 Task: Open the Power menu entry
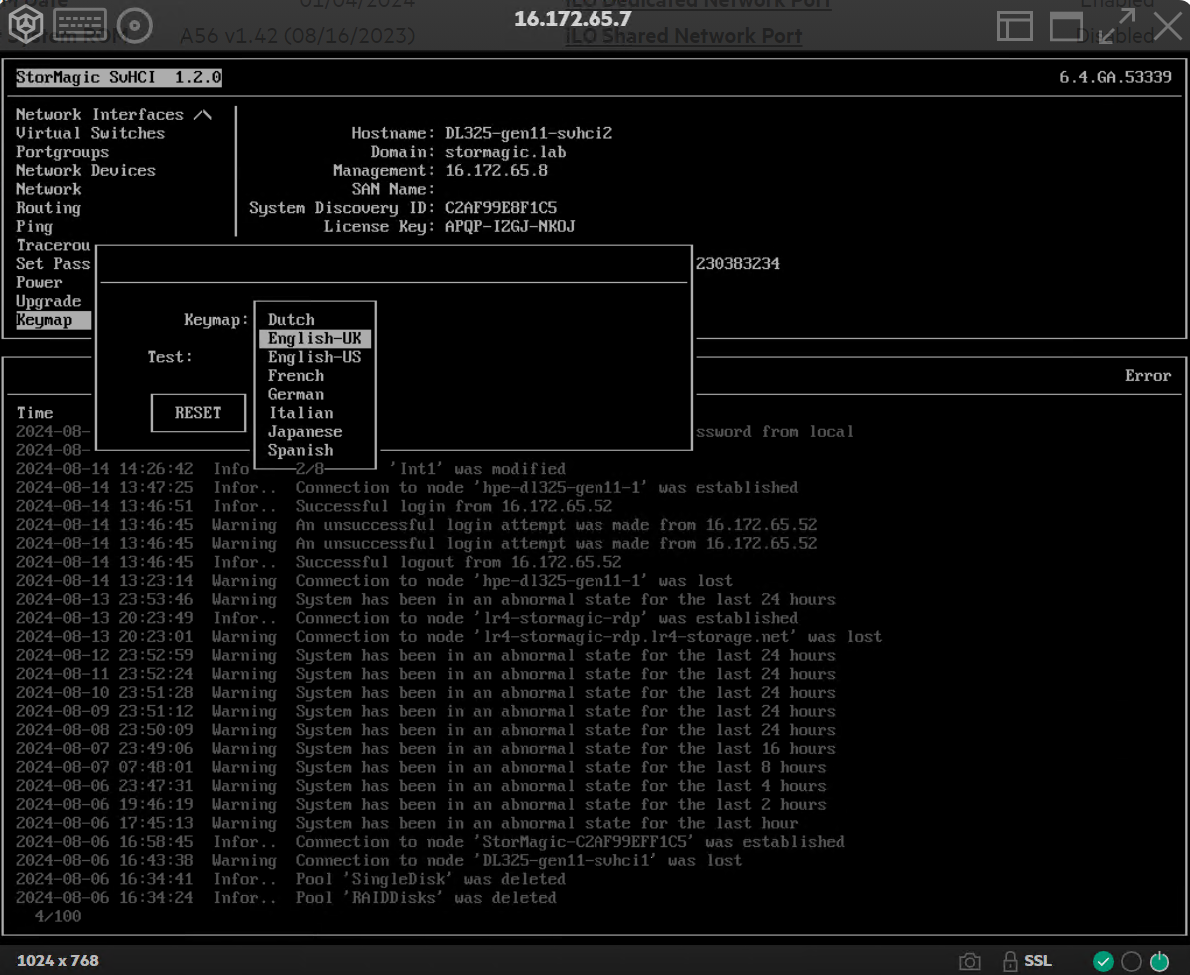39,282
